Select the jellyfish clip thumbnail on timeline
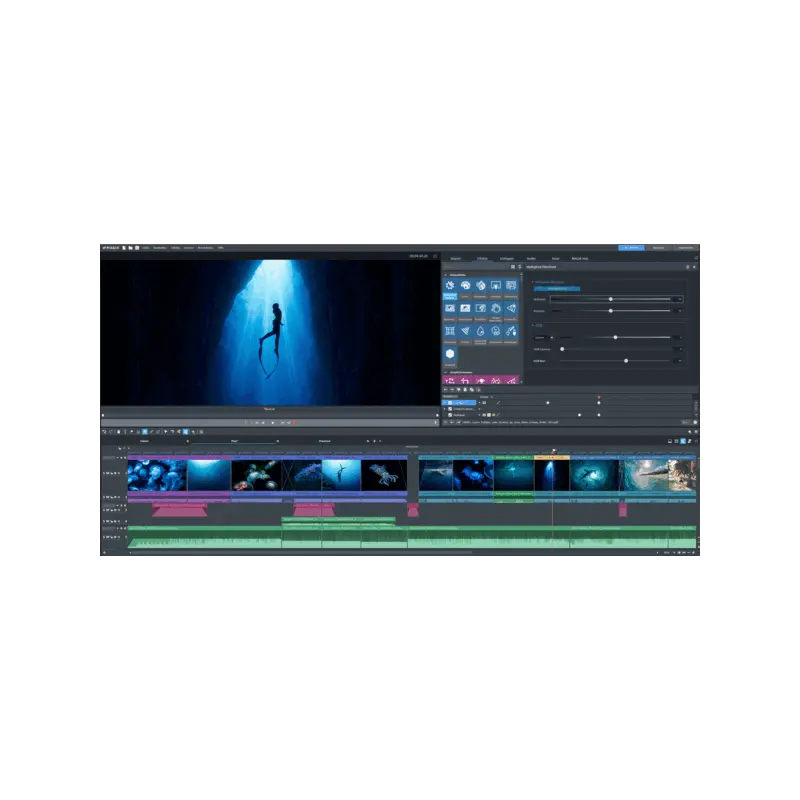Image resolution: width=800 pixels, height=800 pixels. pos(158,476)
